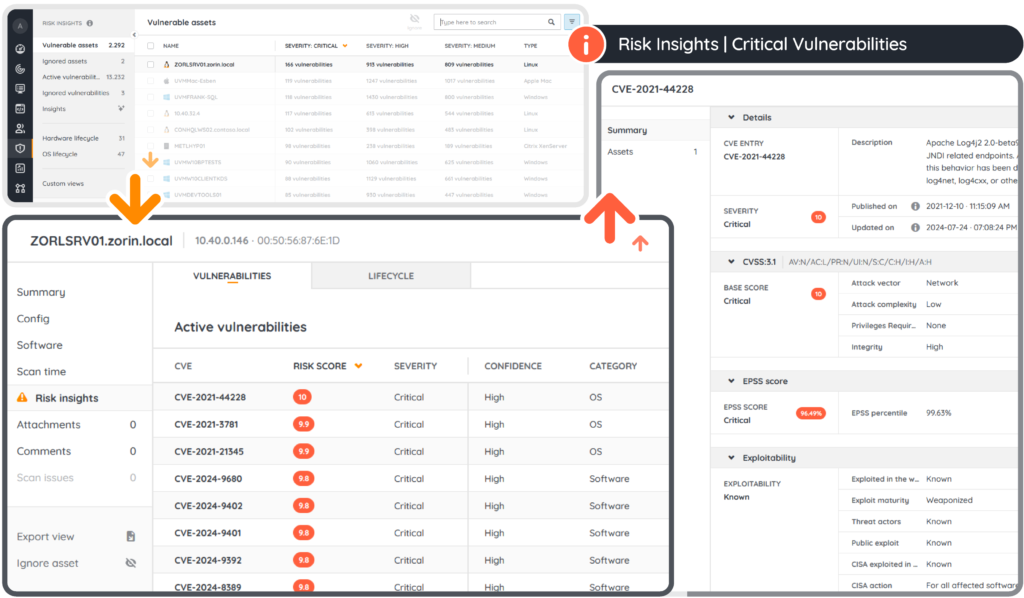Open Custom views in the Risk Insights menu
Image resolution: width=1024 pixels, height=598 pixels.
click(x=64, y=184)
